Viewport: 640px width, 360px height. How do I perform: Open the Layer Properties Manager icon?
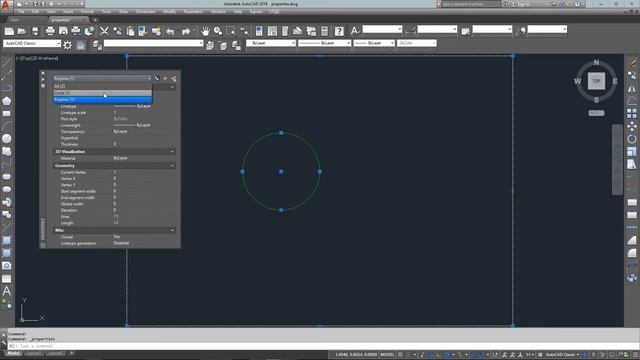click(97, 45)
